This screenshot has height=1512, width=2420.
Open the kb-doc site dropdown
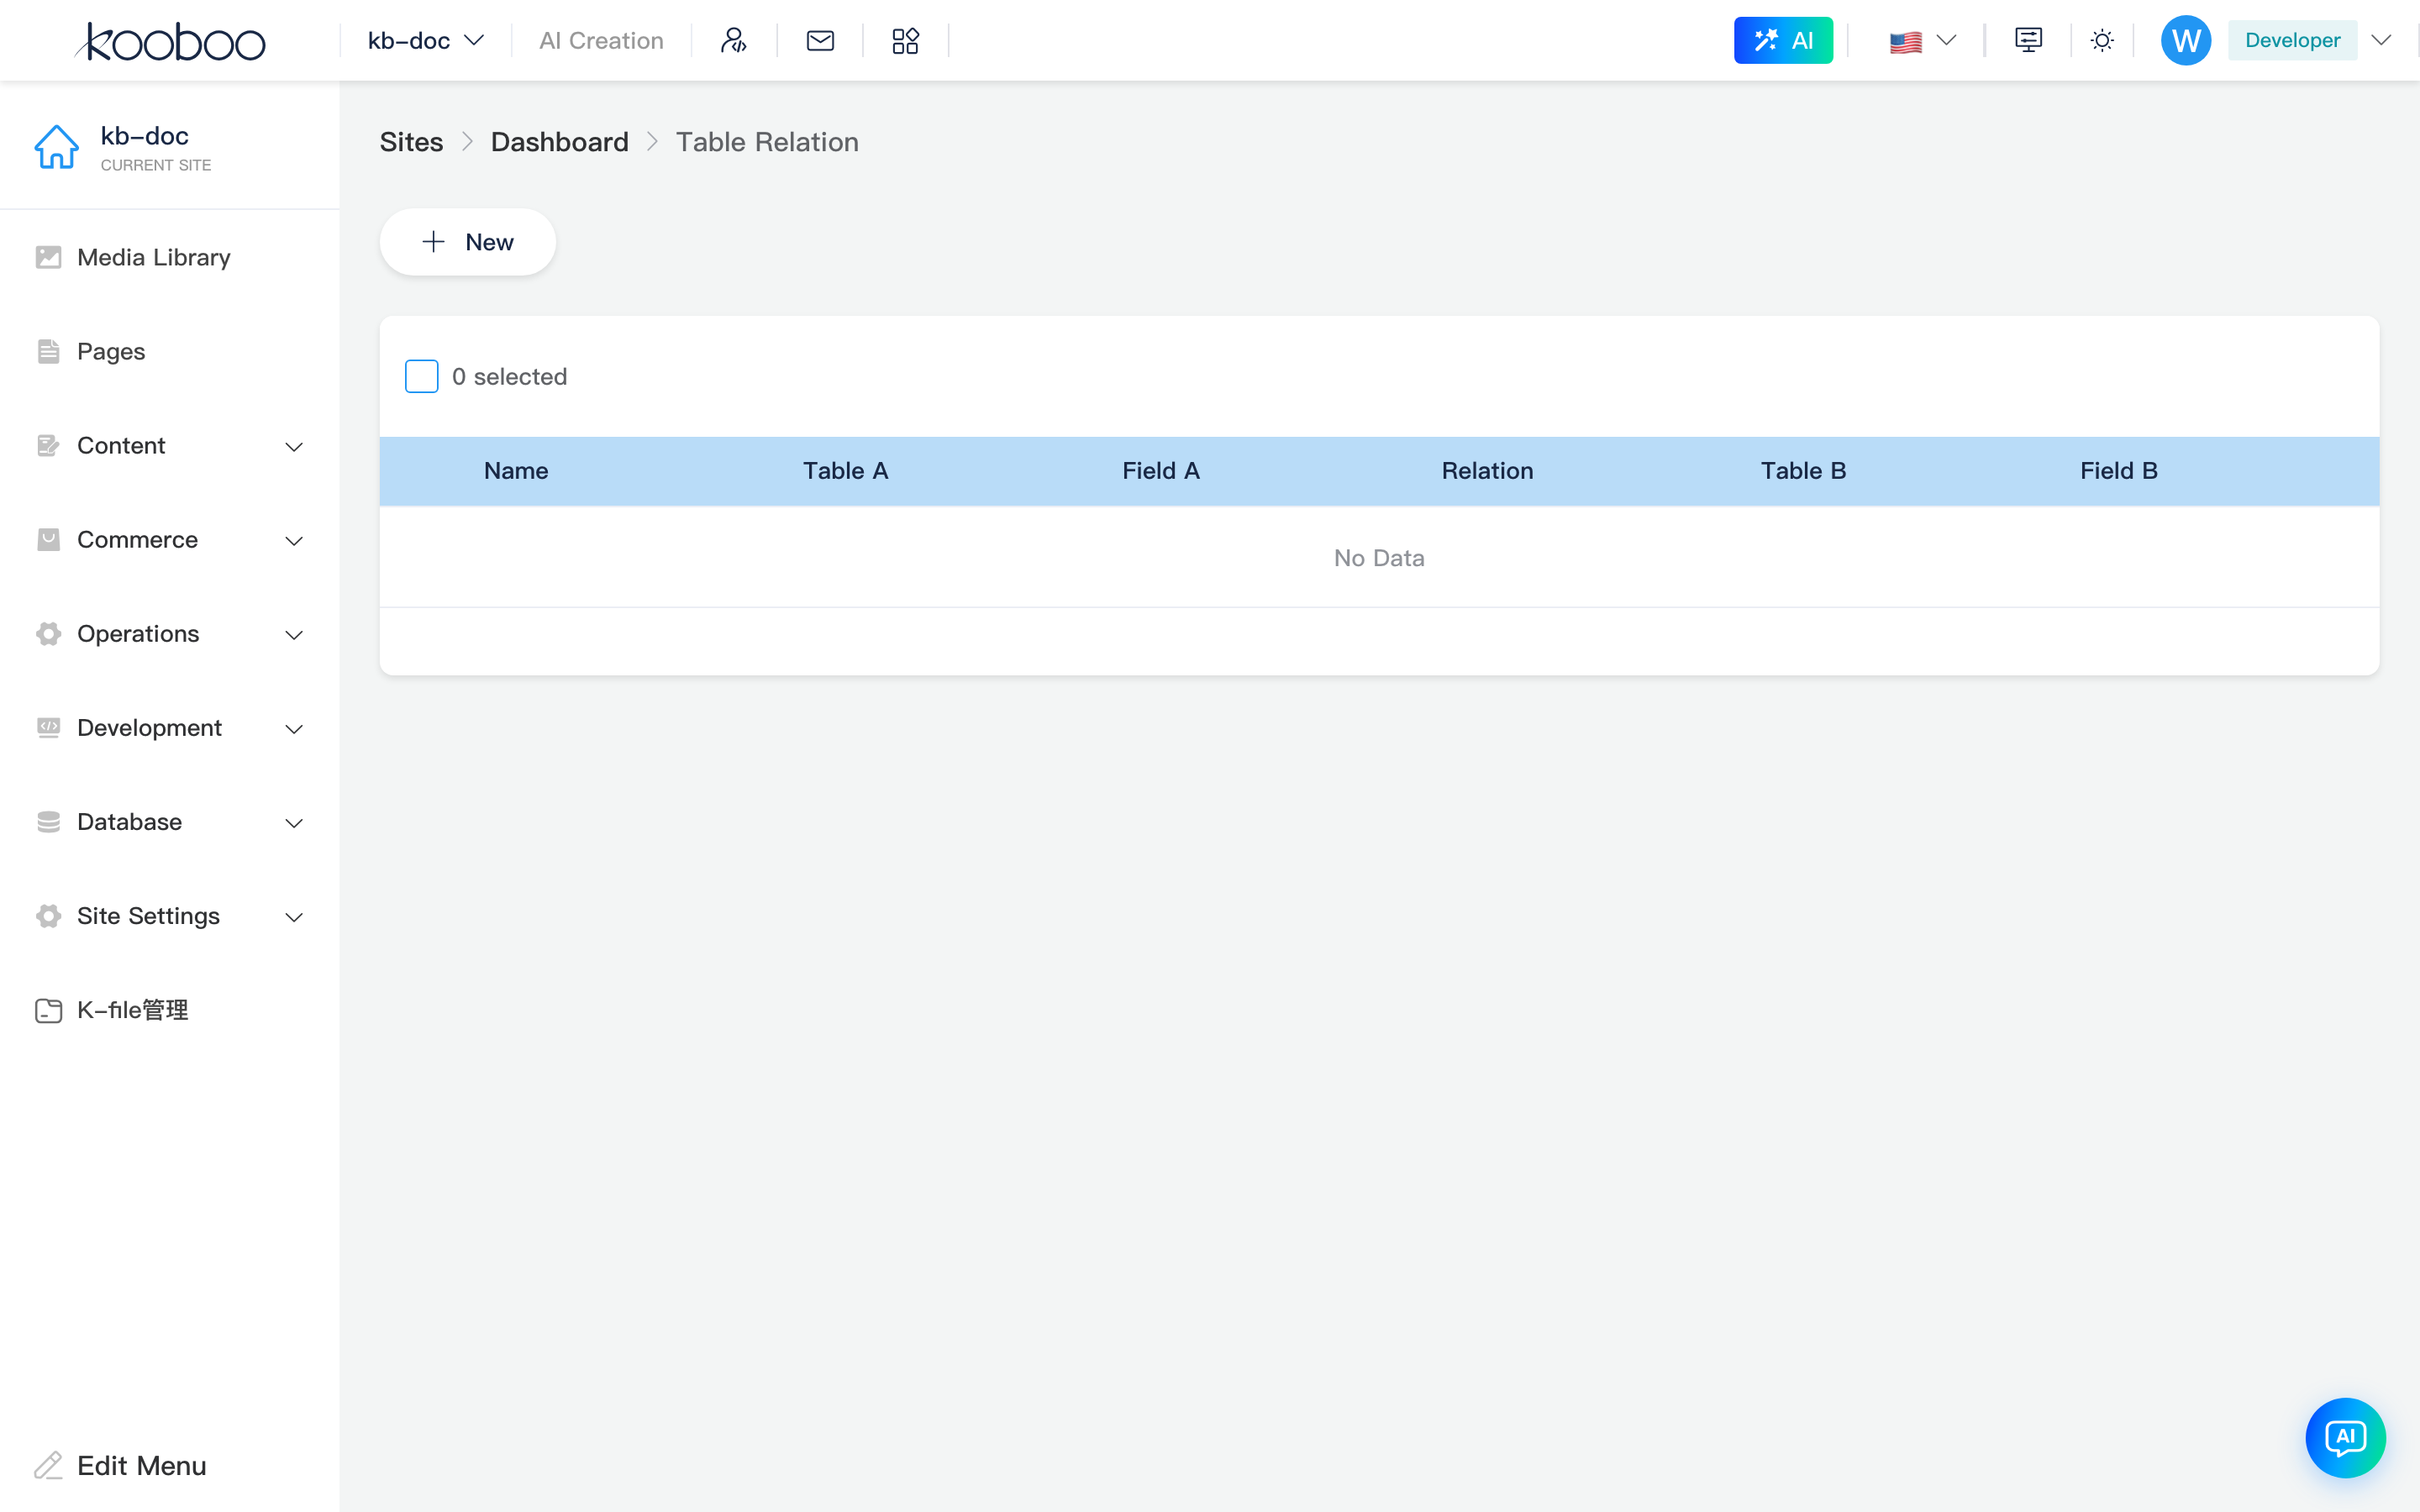coord(426,41)
